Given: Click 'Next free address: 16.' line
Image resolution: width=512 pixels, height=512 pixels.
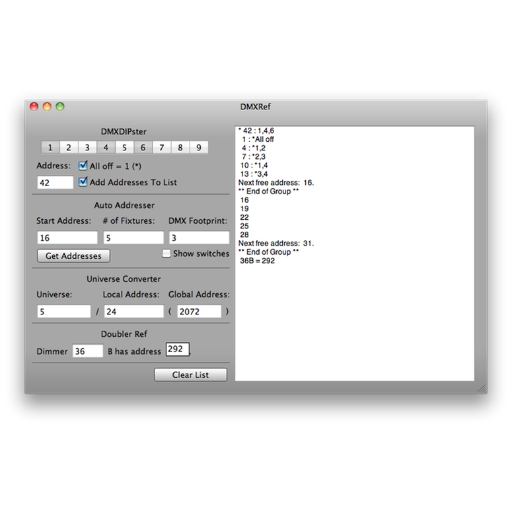Looking at the screenshot, I should click(276, 183).
